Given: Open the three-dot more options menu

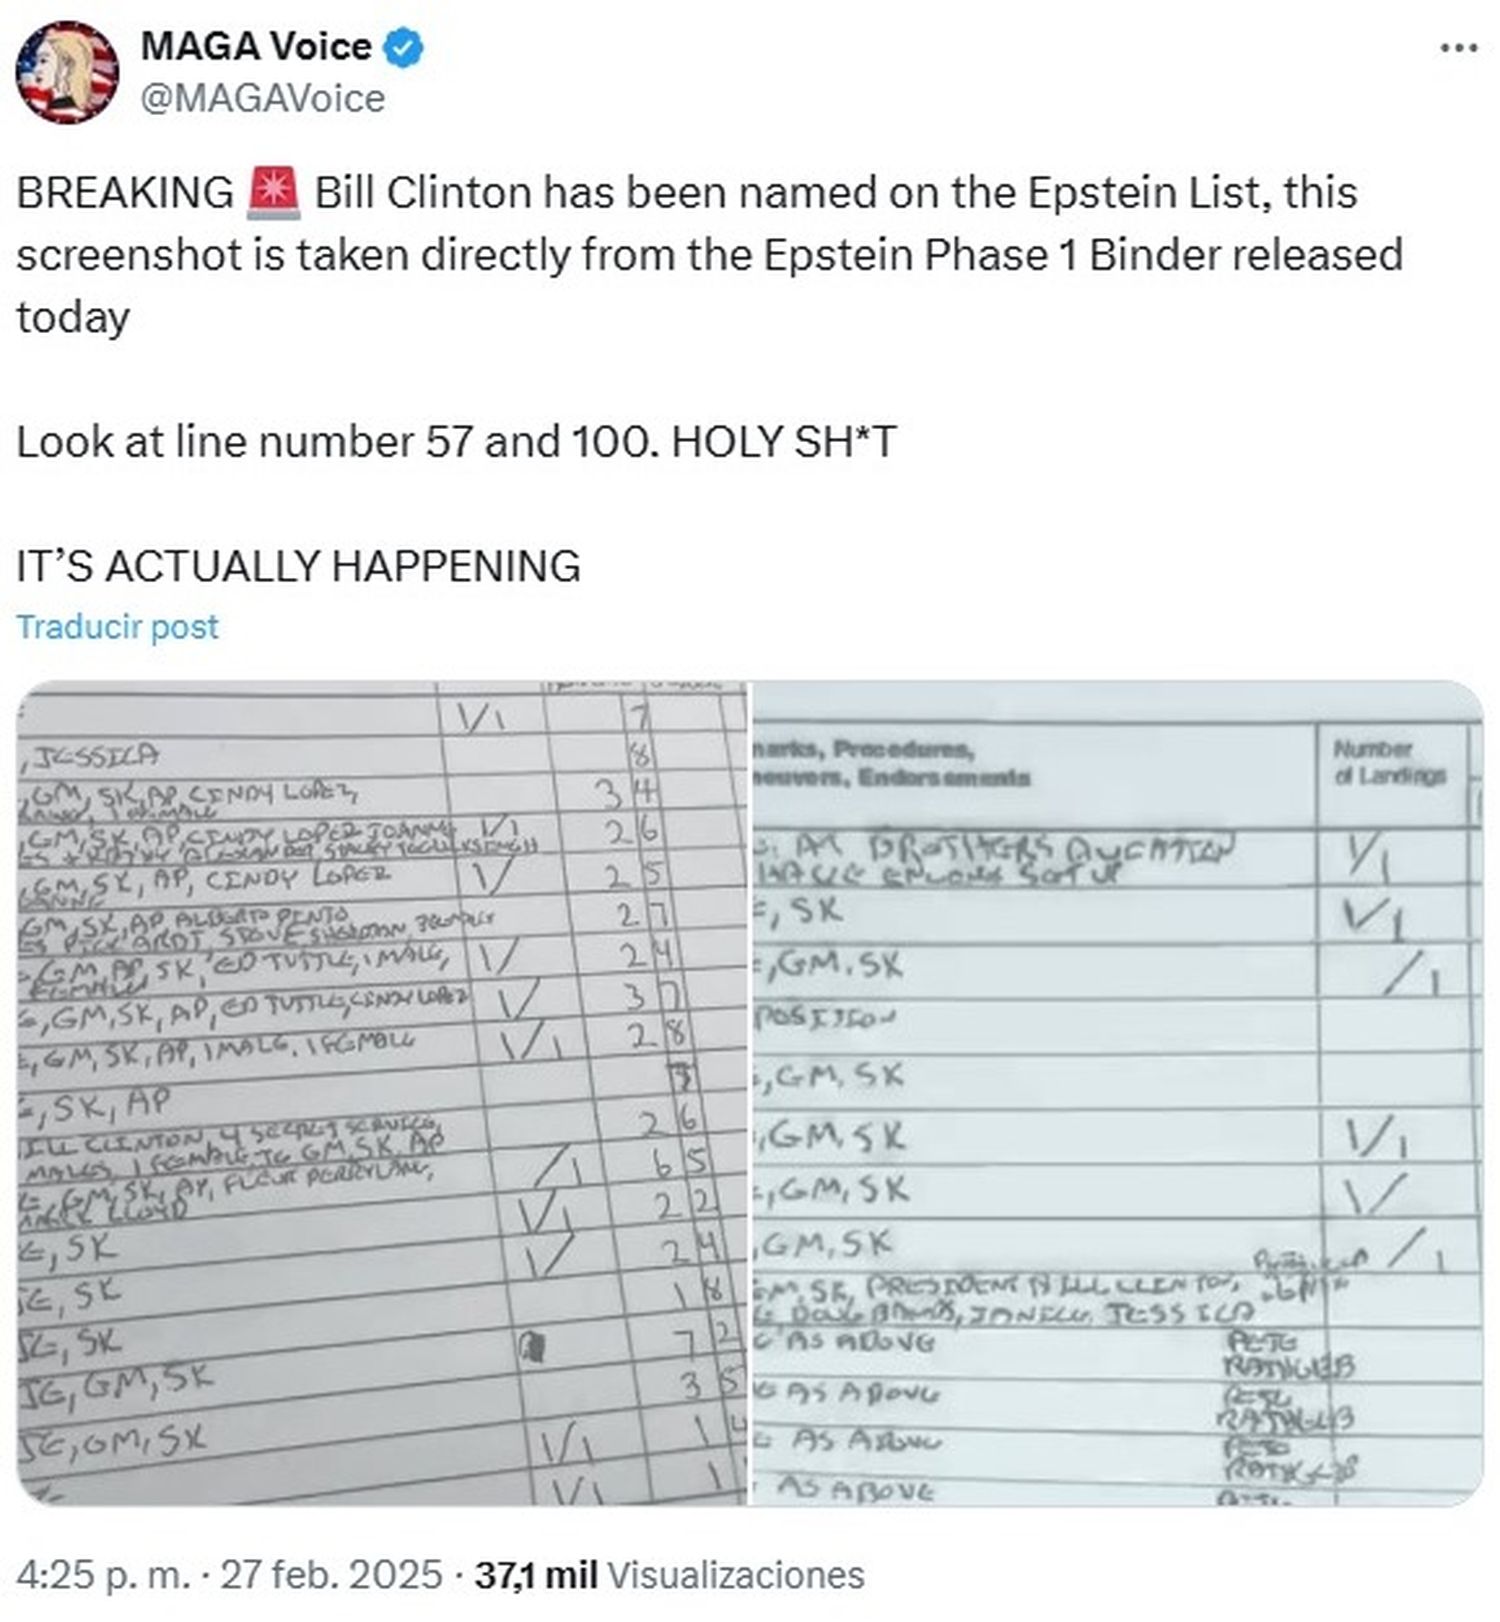Looking at the screenshot, I should [x=1457, y=48].
